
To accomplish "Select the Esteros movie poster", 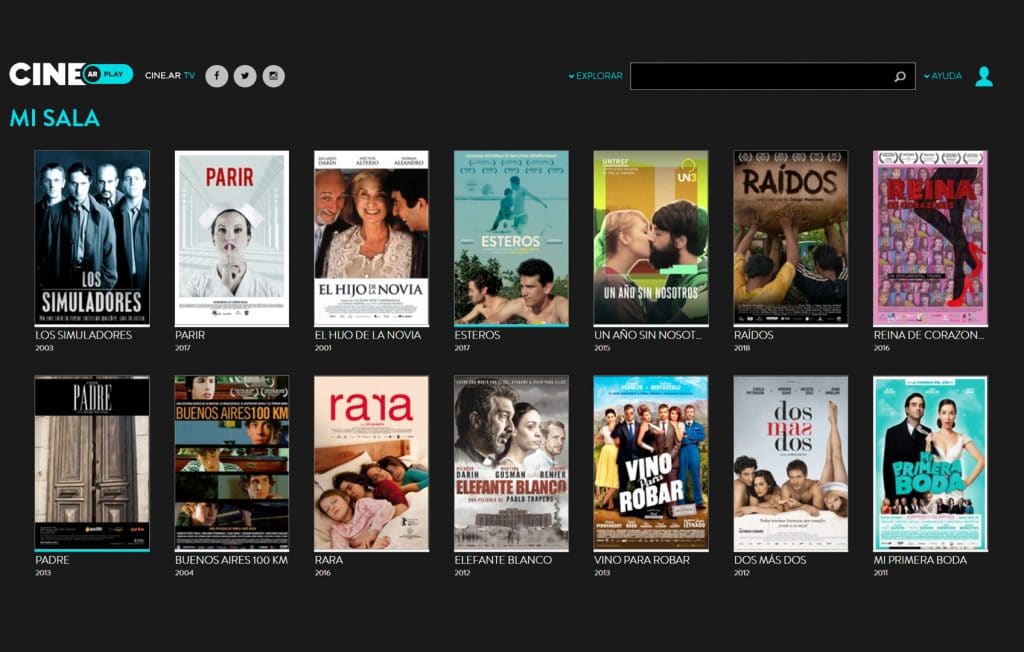I will [x=511, y=238].
